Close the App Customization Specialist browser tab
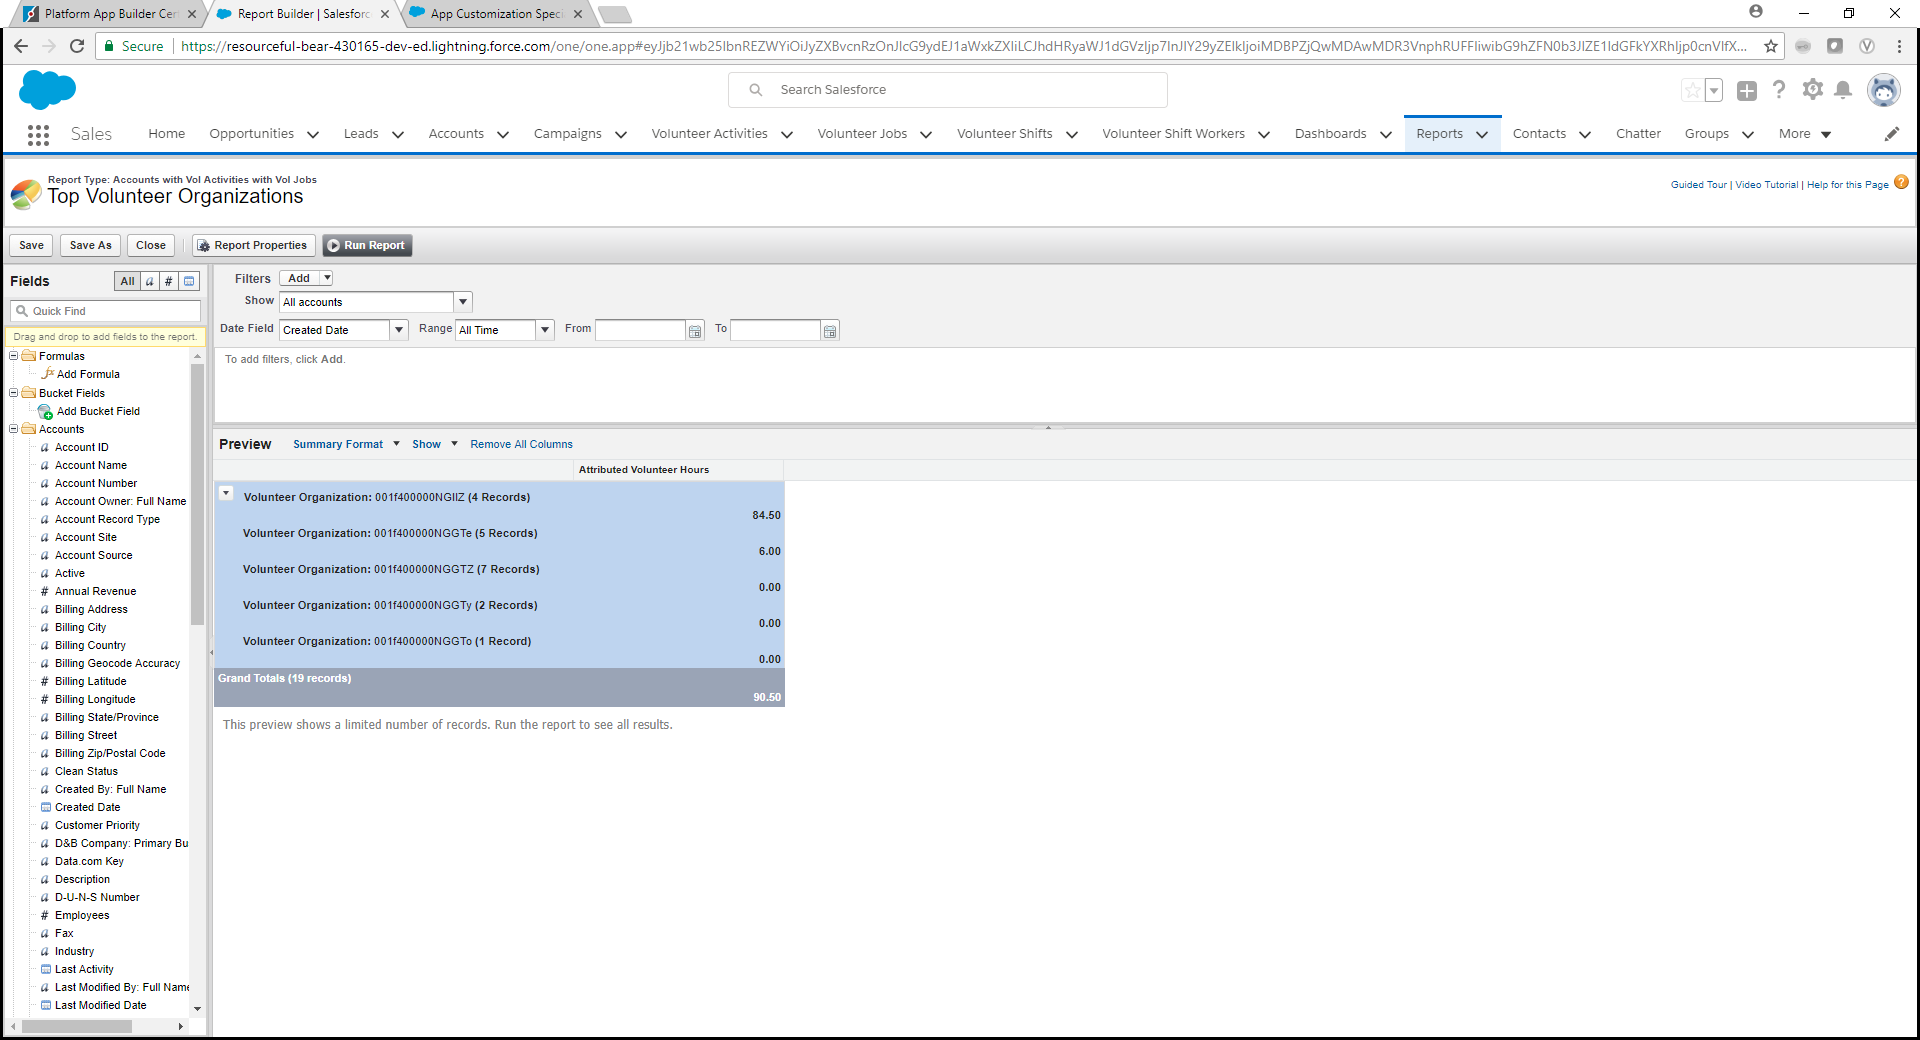Image resolution: width=1920 pixels, height=1040 pixels. click(578, 14)
